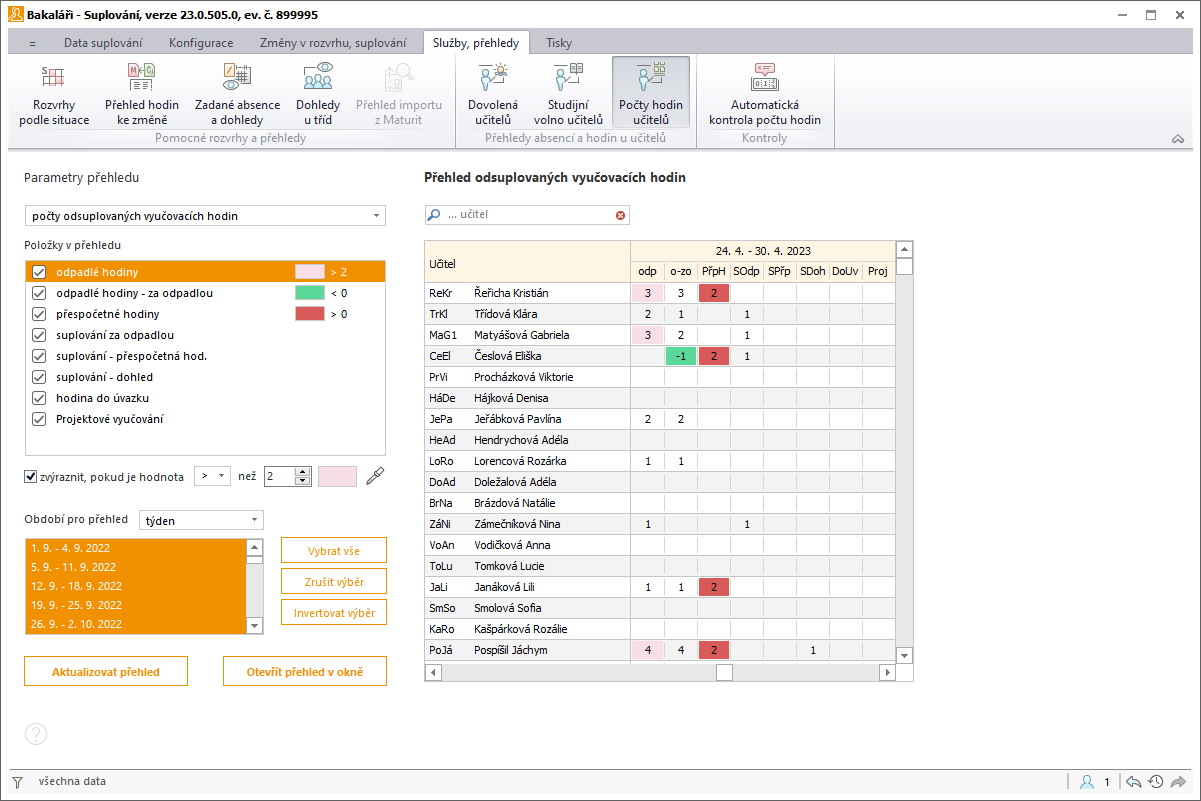Switch to the Tisky tab
1201x801 pixels.
tap(559, 43)
